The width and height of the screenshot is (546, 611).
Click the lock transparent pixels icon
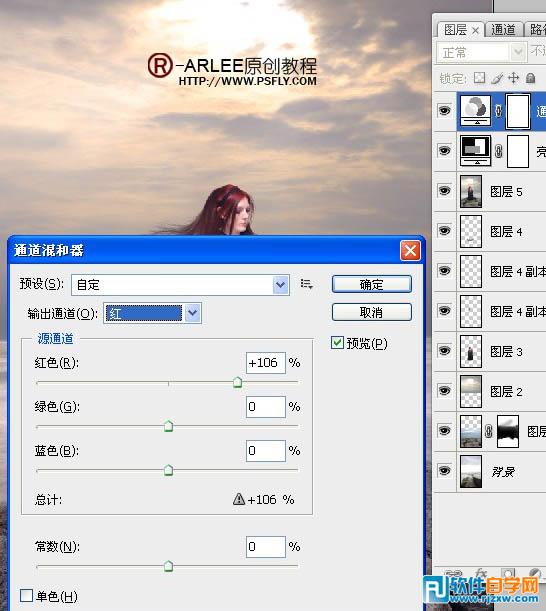tap(479, 78)
